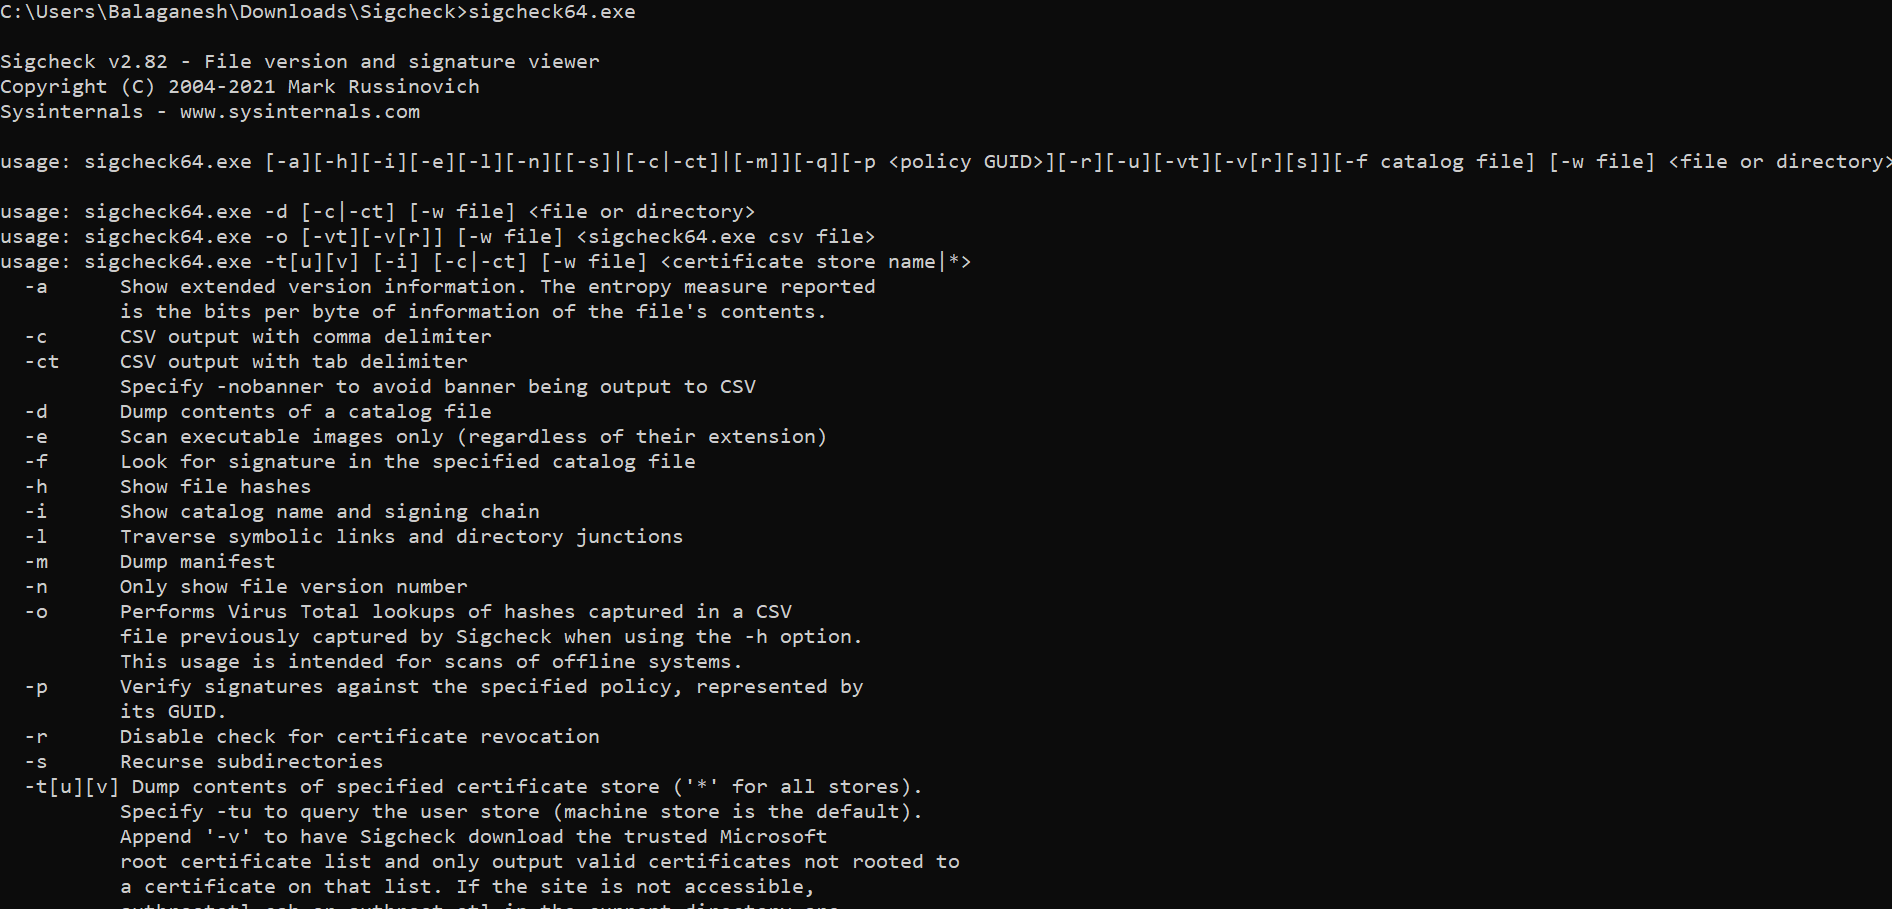Click 'Dump manifest' description text
This screenshot has width=1892, height=909.
pyautogui.click(x=198, y=562)
